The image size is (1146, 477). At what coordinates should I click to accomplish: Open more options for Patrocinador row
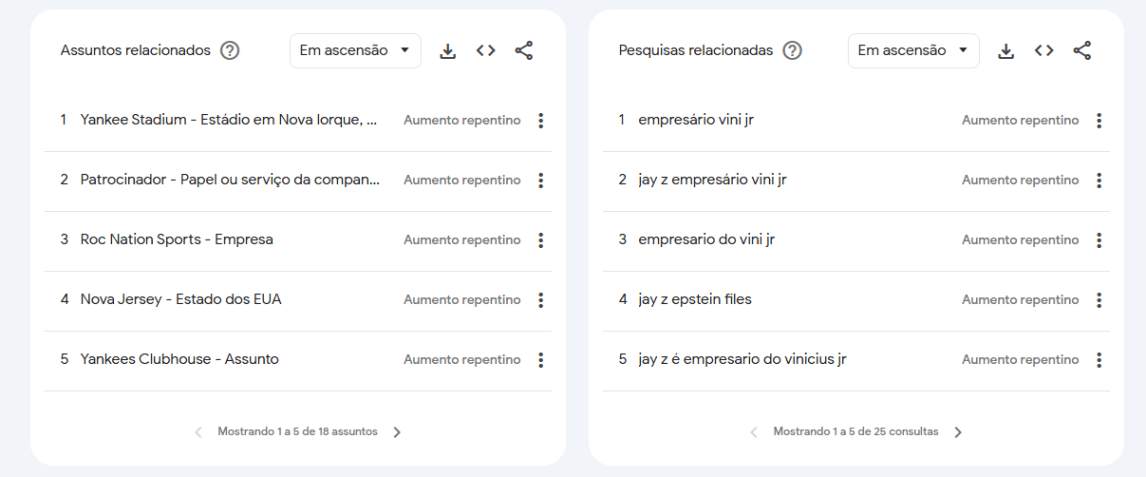click(x=541, y=180)
